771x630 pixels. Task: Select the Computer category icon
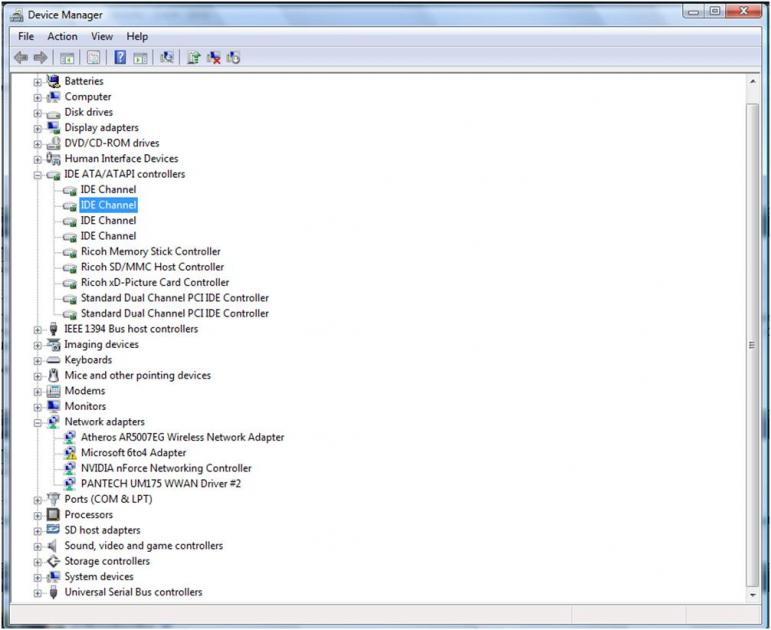53,96
